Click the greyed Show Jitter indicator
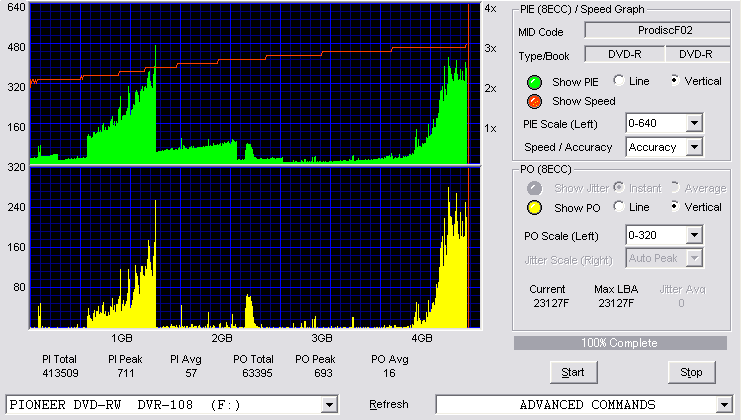Image resolution: width=742 pixels, height=420 pixels. 534,188
